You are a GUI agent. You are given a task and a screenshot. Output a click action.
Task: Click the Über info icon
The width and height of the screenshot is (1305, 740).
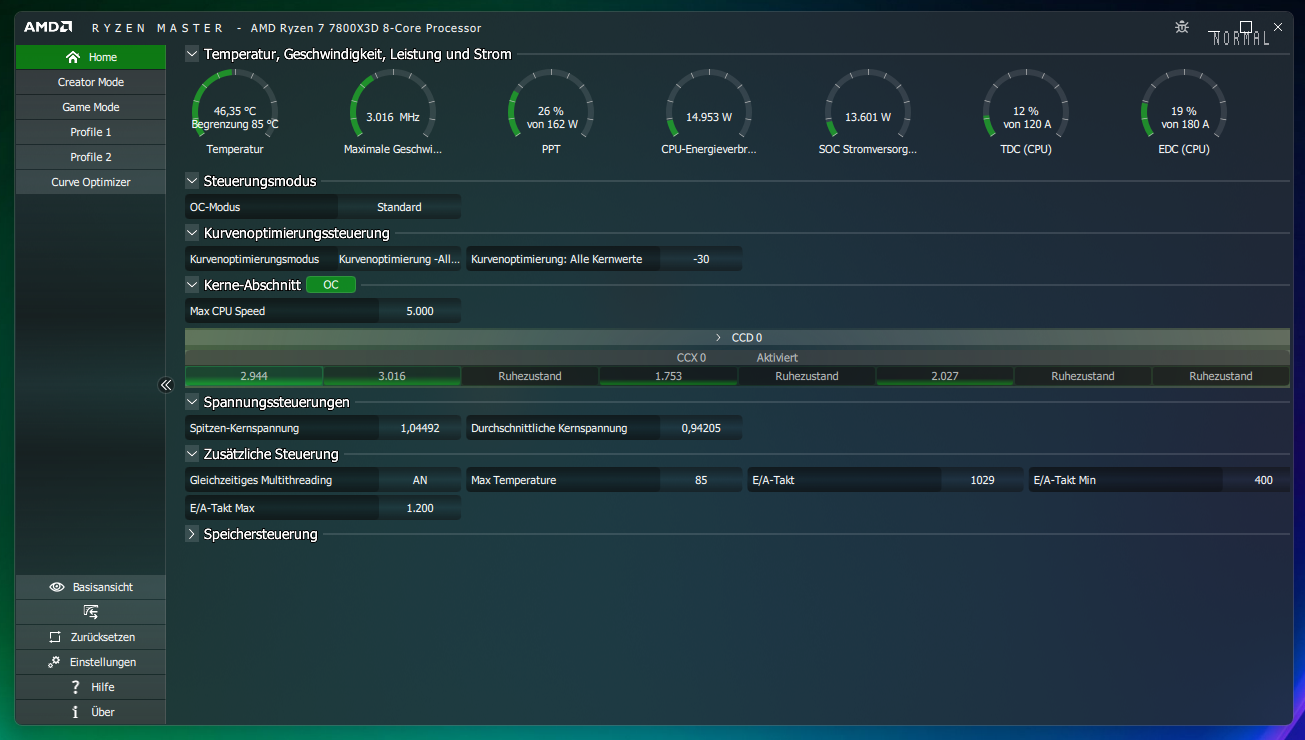tap(75, 712)
